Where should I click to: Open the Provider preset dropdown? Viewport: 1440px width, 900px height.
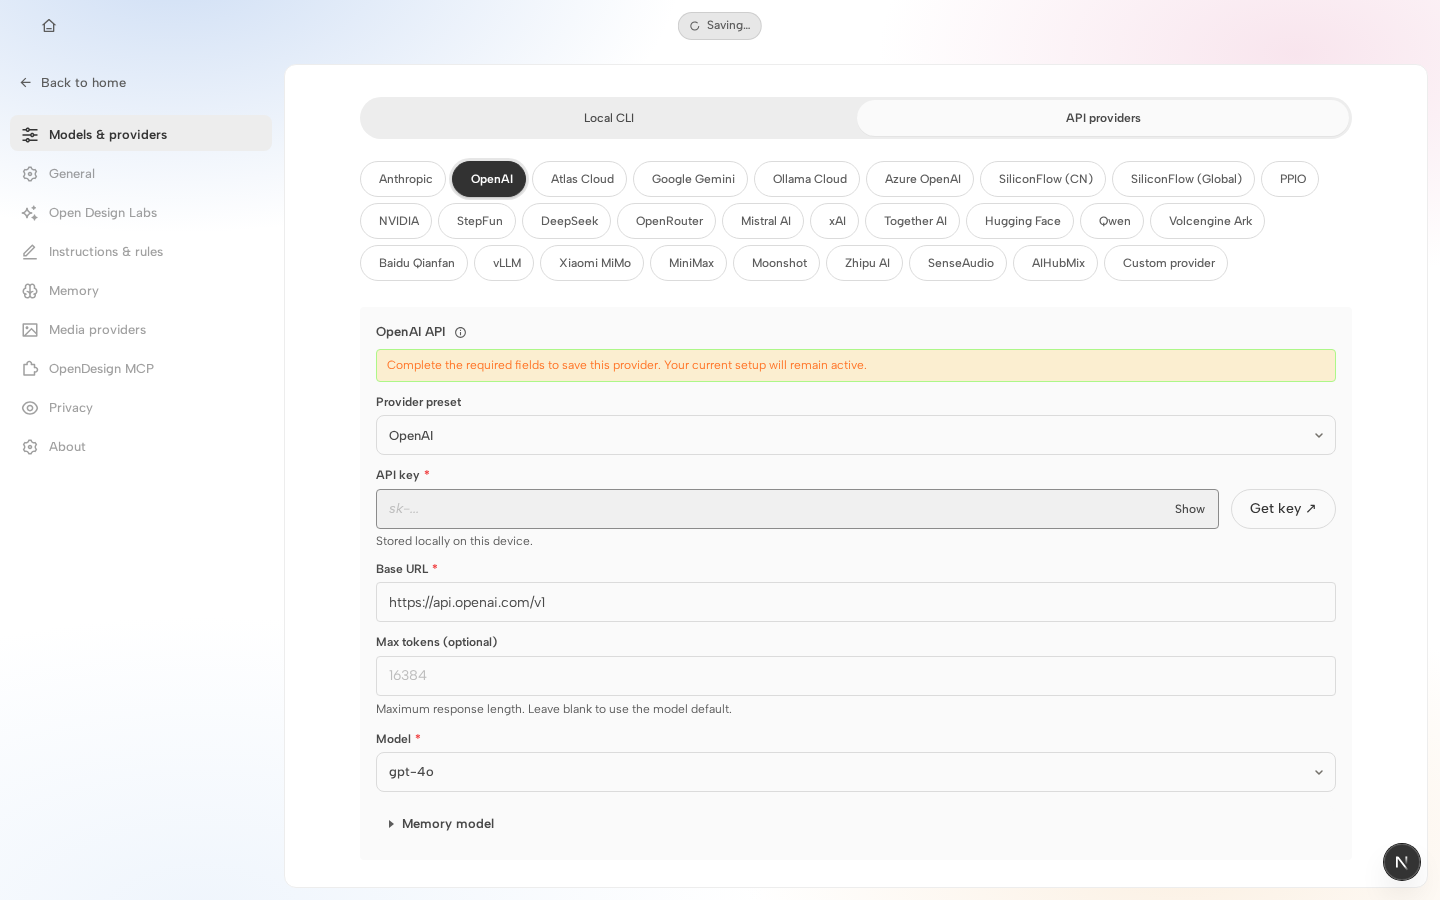coord(856,435)
